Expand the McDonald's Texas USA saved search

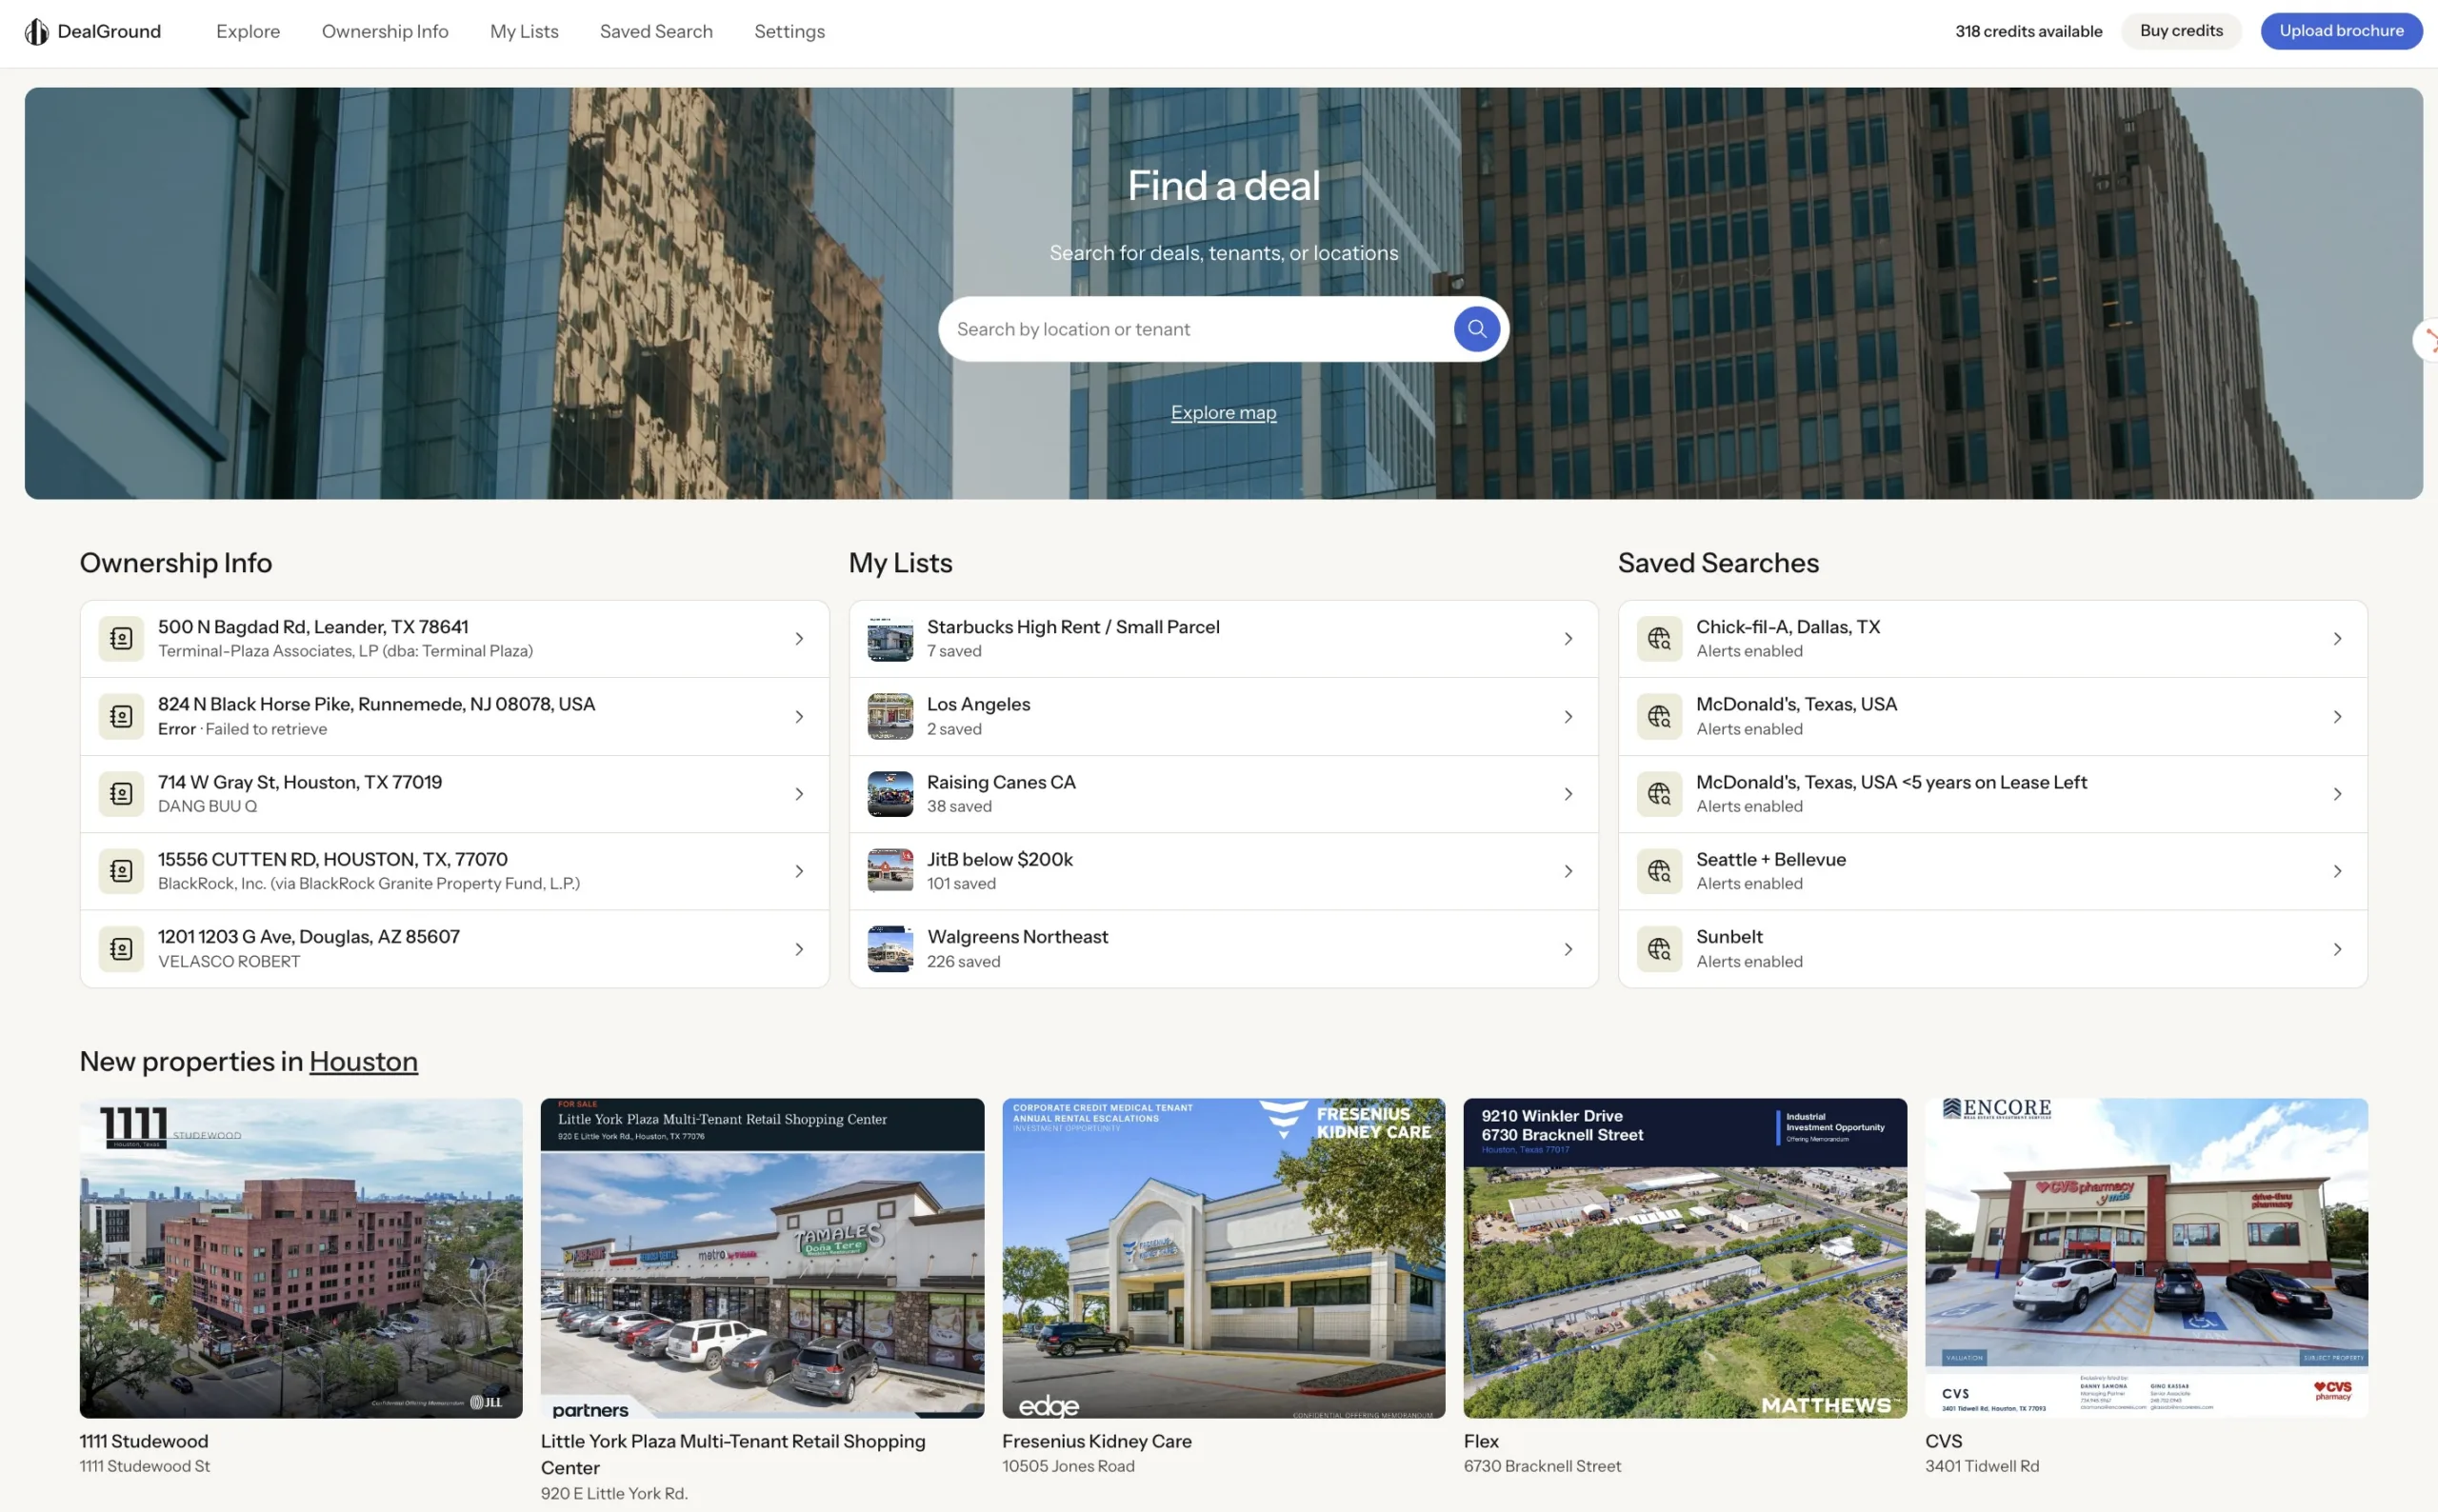[x=2337, y=716]
